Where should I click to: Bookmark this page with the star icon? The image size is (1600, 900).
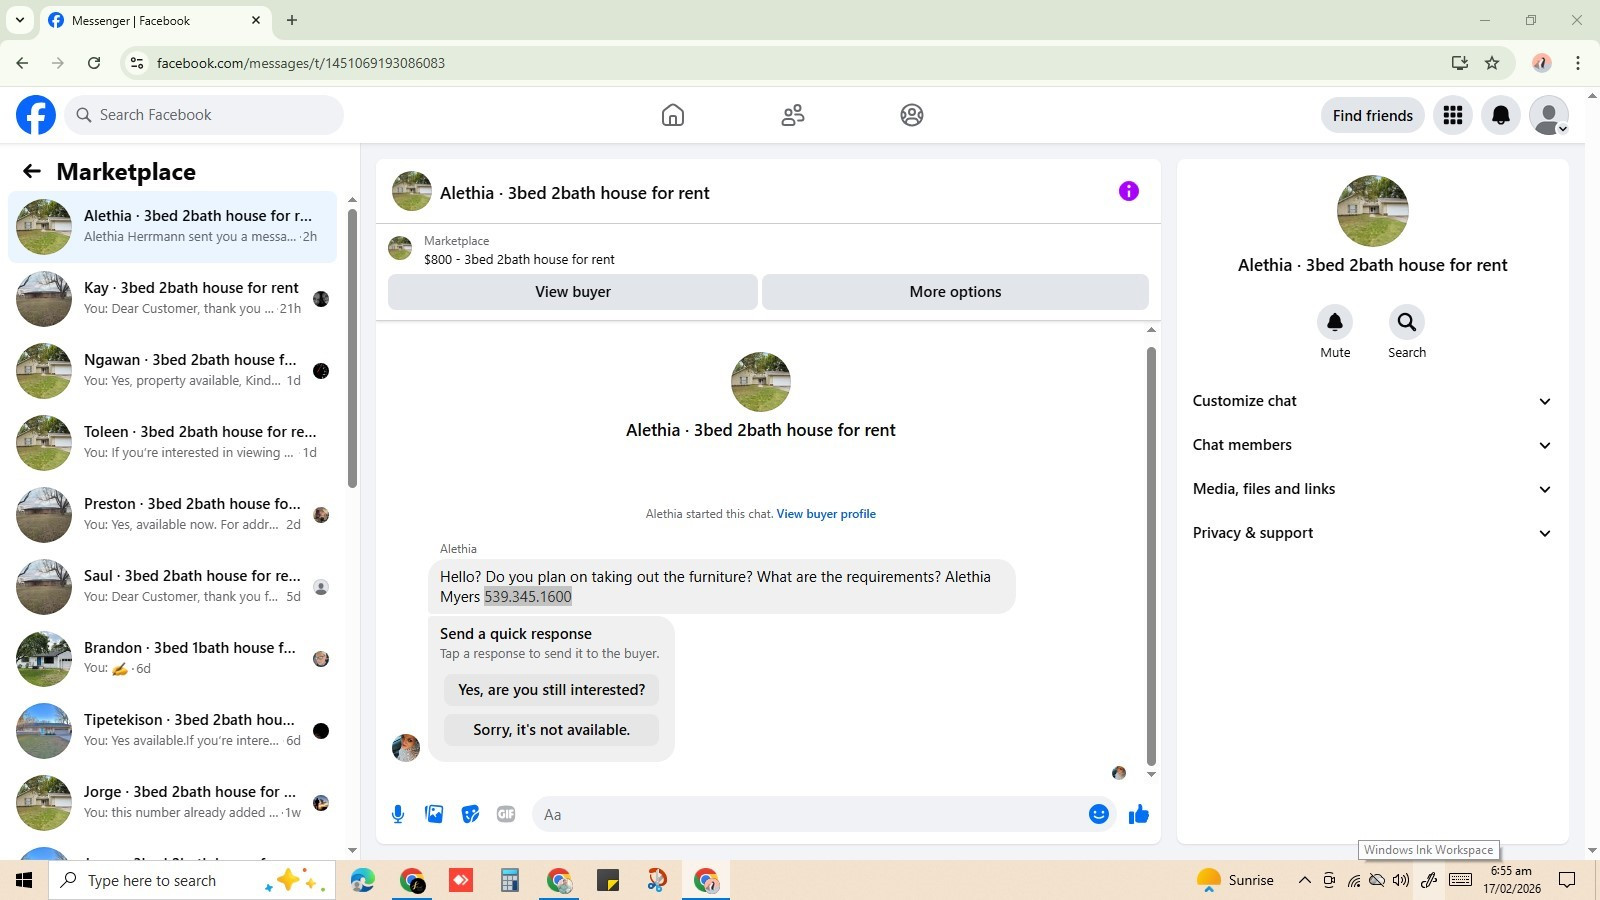1492,63
